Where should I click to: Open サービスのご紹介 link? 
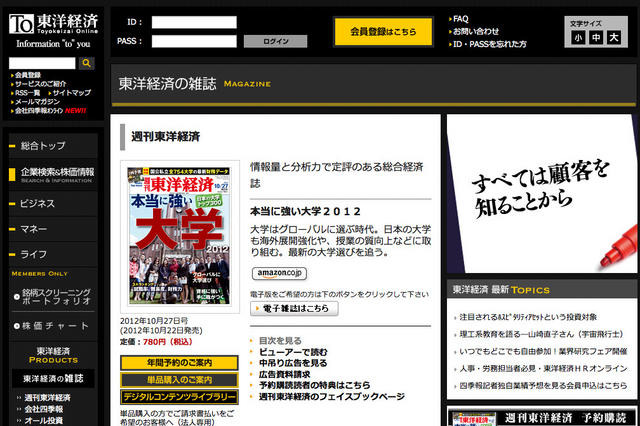click(x=40, y=84)
